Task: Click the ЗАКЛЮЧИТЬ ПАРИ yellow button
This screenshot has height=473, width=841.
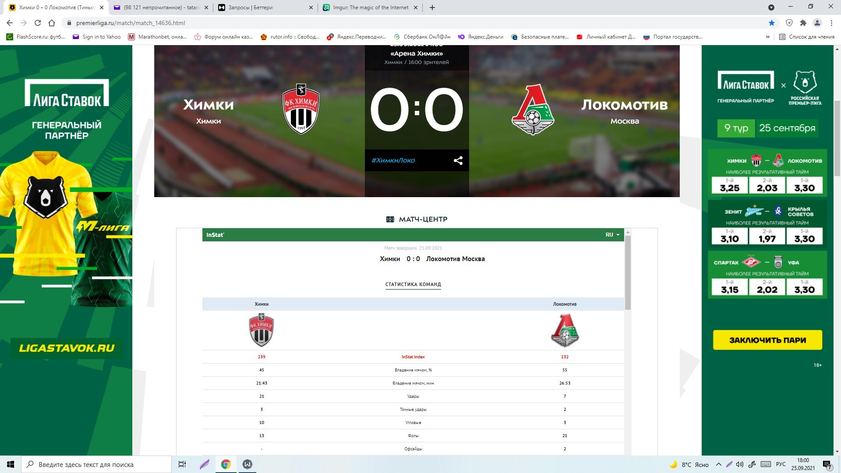Action: tap(768, 340)
